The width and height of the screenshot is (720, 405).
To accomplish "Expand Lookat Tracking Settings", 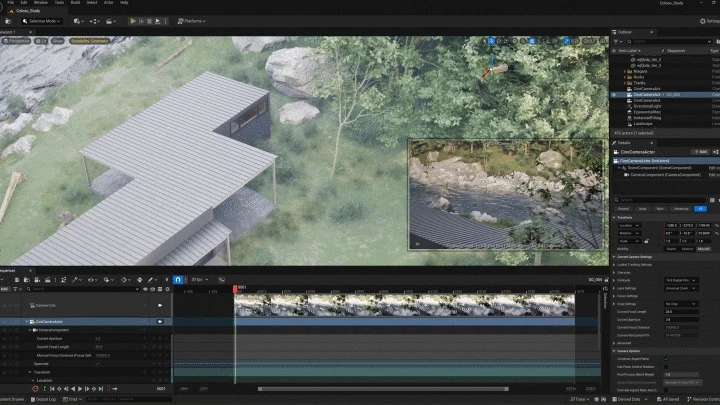I will [614, 265].
